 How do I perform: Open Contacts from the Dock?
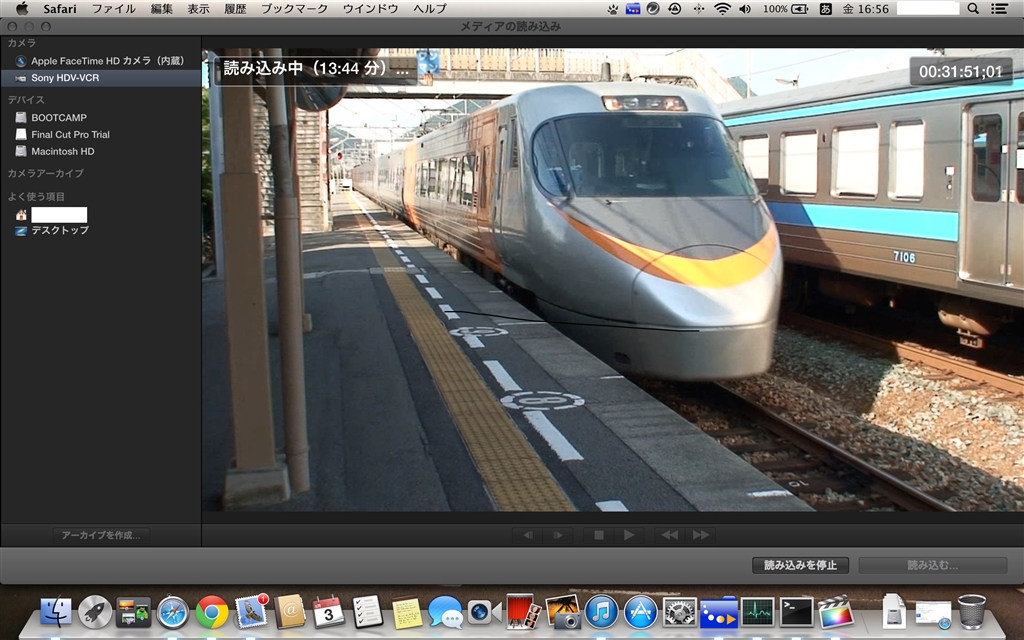click(290, 612)
